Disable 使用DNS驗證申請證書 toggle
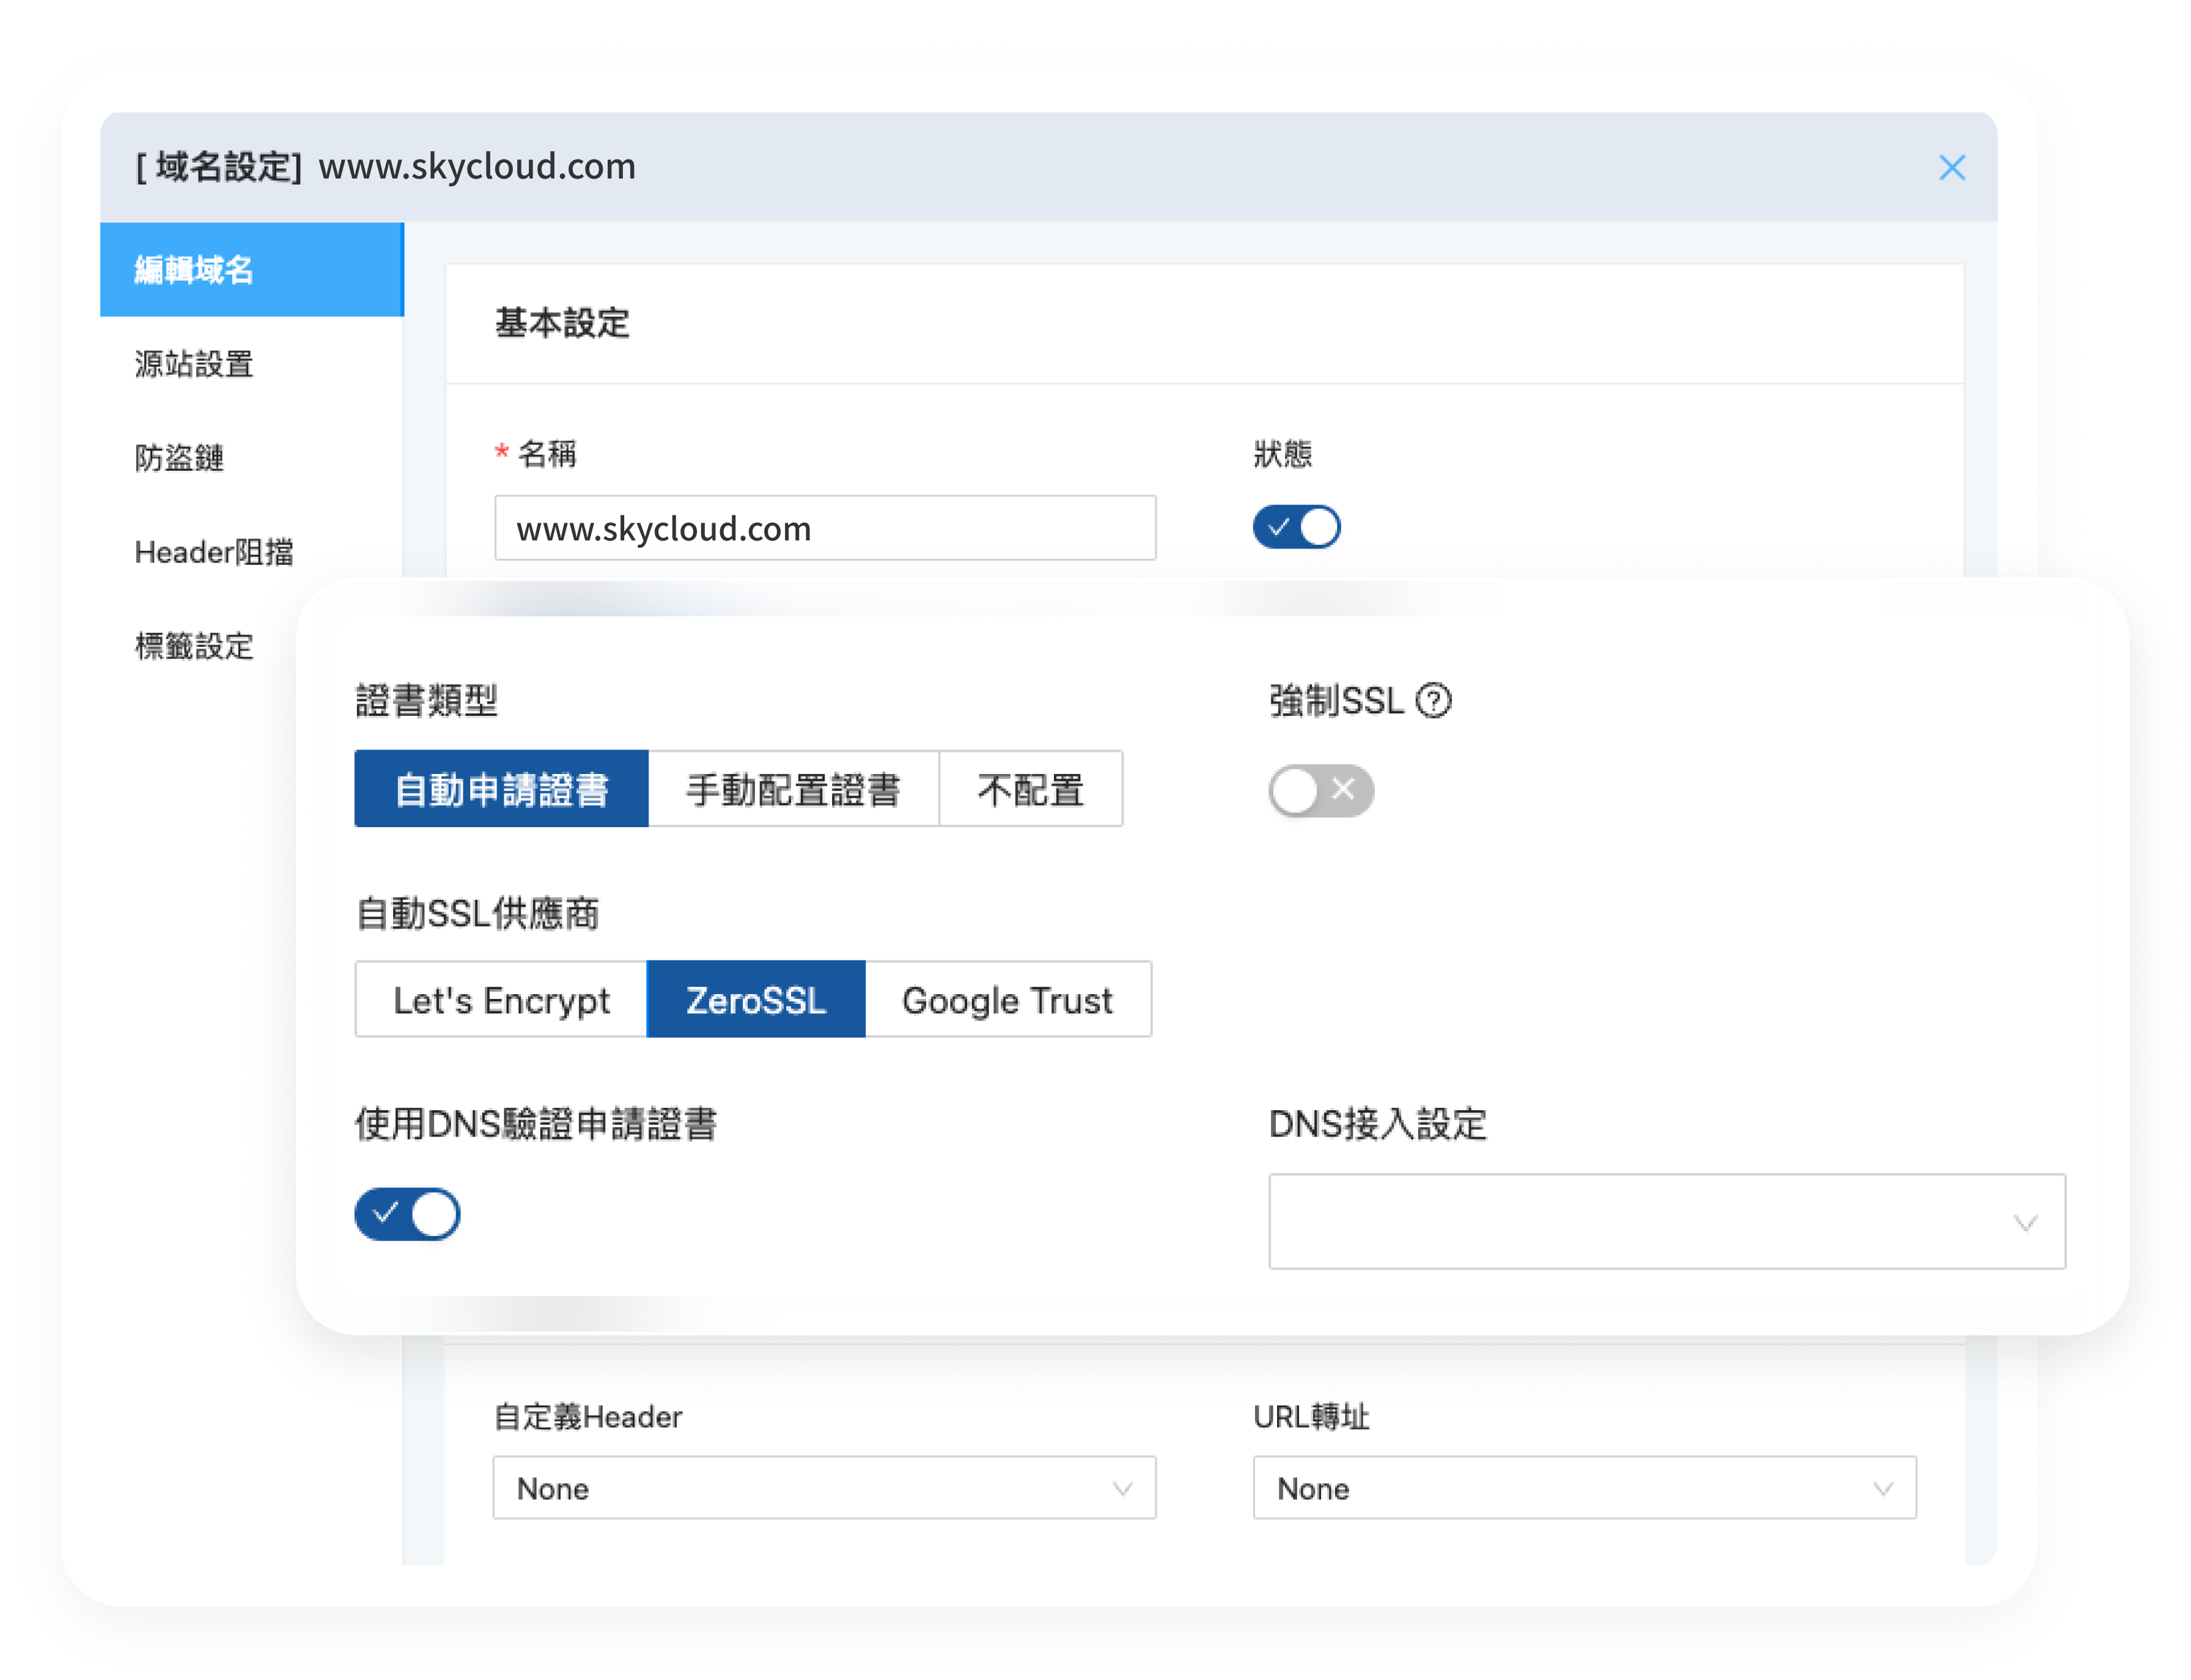The height and width of the screenshot is (1680, 2191). coord(407,1214)
